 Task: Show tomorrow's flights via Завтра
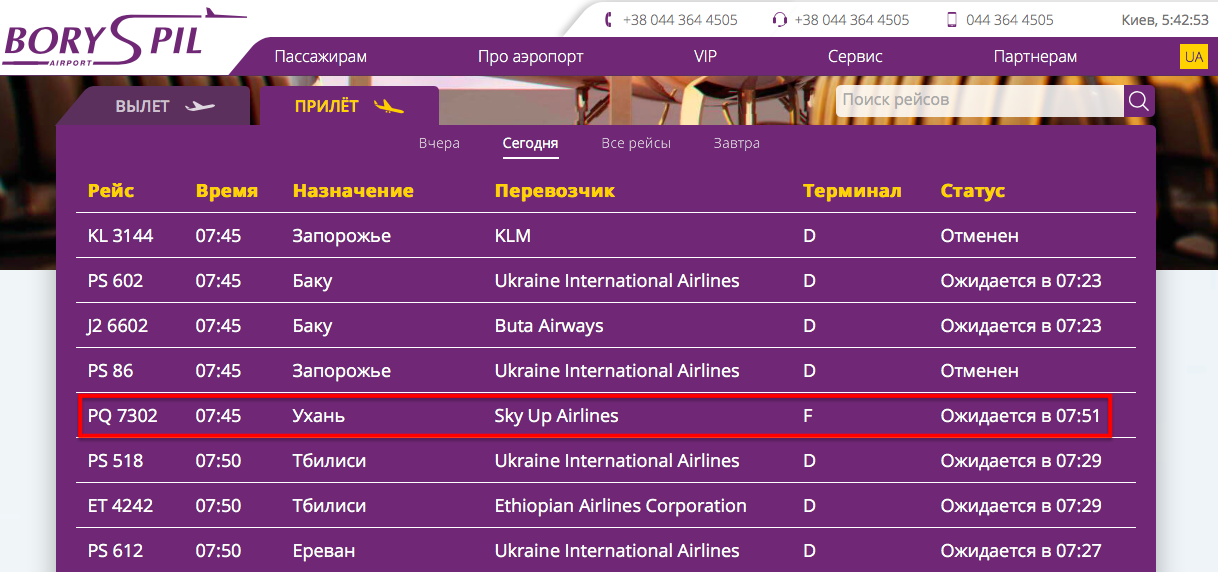tap(736, 143)
